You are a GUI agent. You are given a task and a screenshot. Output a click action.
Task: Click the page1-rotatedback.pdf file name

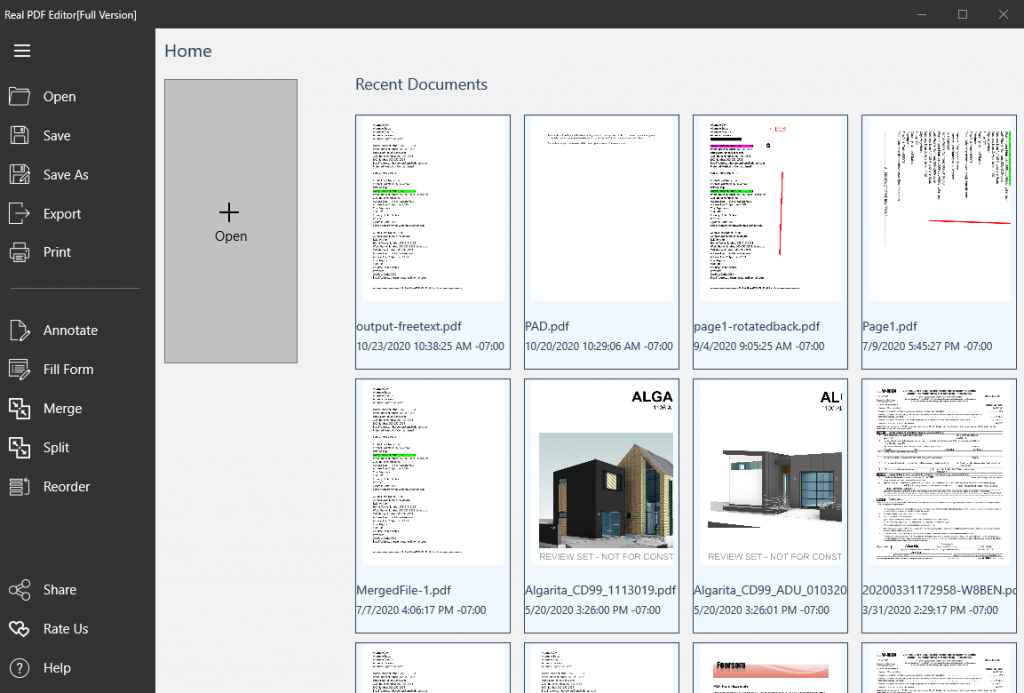coord(756,327)
